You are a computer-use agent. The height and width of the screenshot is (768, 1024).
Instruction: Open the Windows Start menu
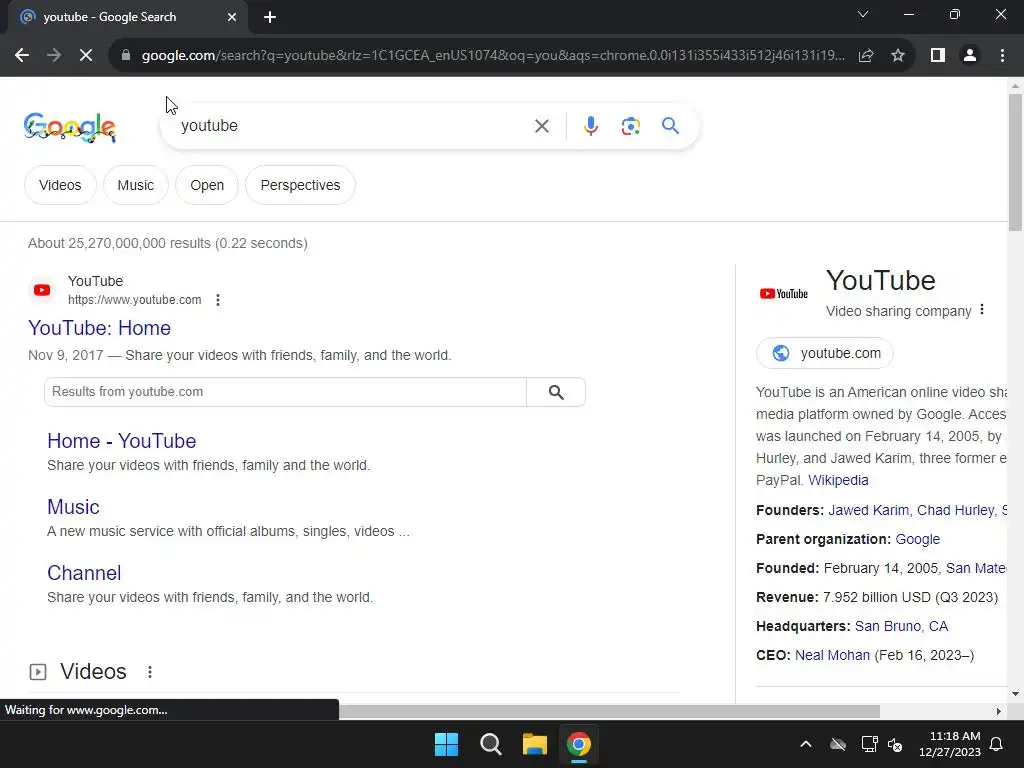(x=447, y=744)
